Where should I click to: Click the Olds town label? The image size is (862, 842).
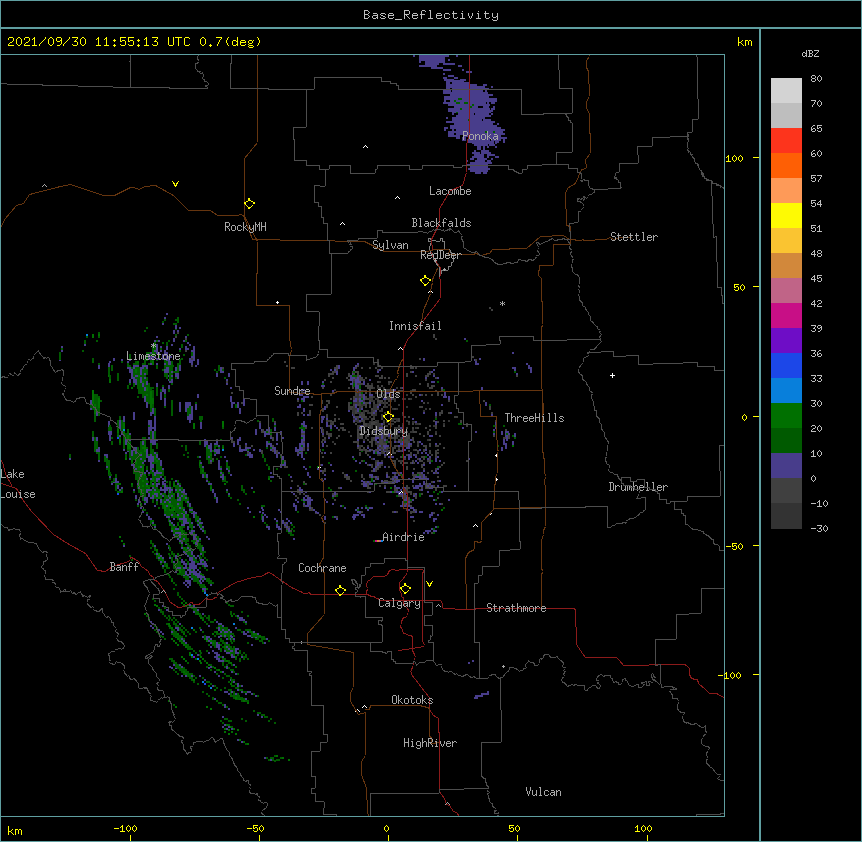point(388,394)
